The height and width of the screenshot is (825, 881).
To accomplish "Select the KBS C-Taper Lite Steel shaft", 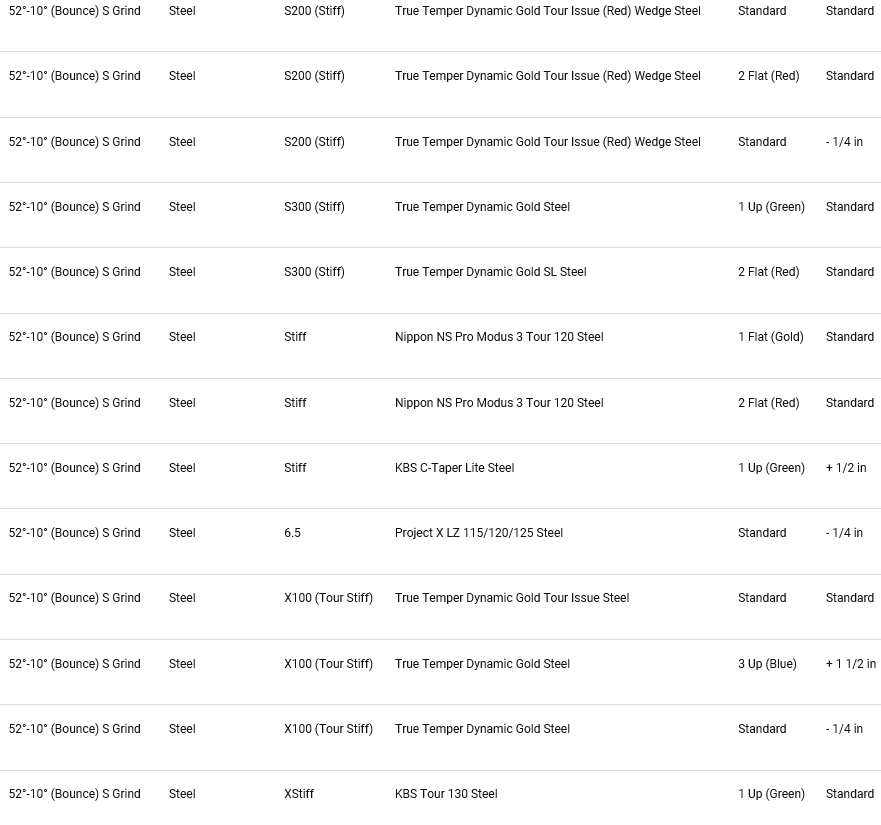I will pyautogui.click(x=454, y=468).
